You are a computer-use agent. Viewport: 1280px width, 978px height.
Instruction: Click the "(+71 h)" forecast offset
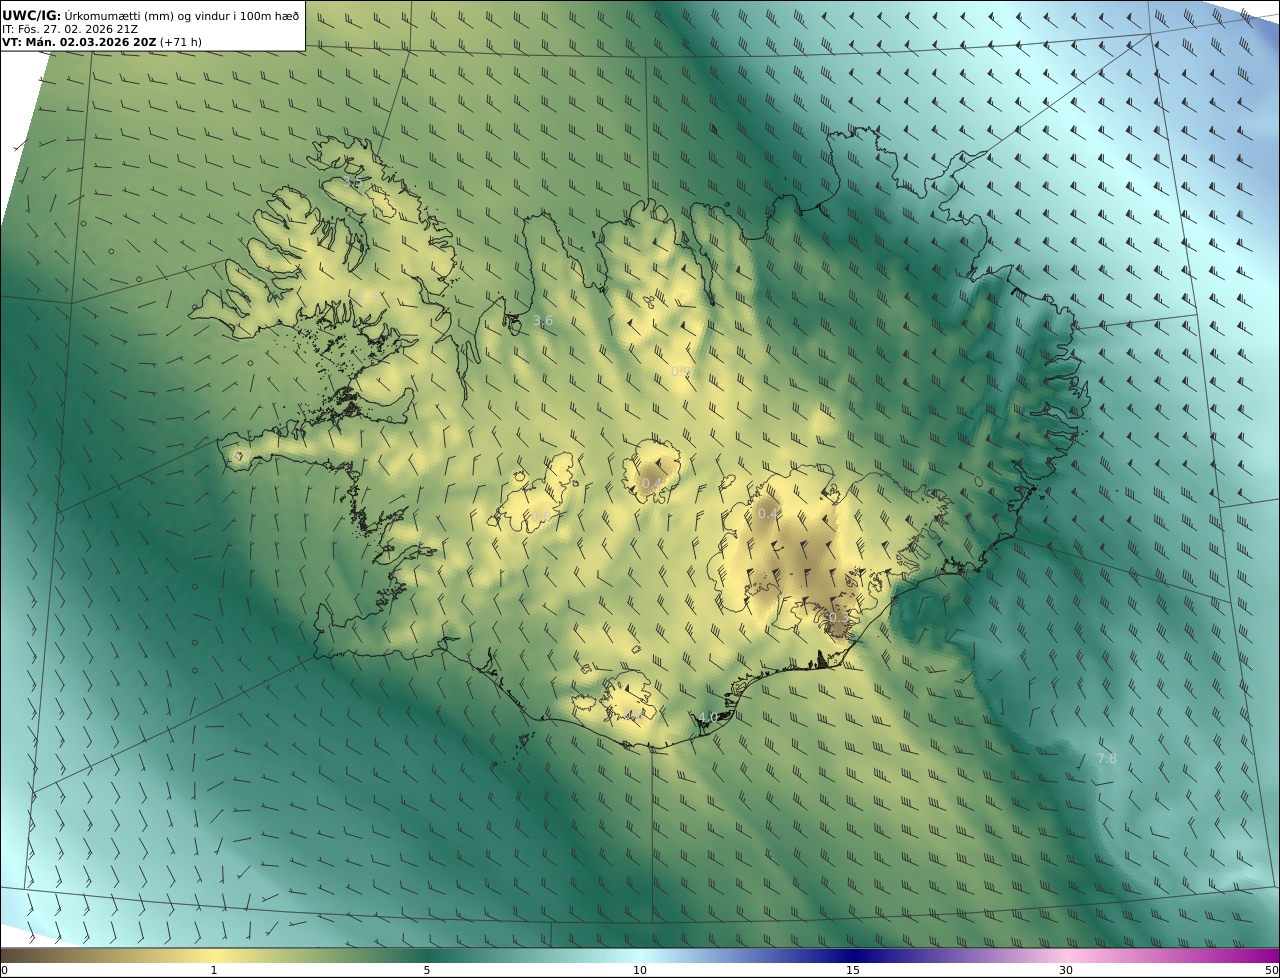pyautogui.click(x=181, y=43)
